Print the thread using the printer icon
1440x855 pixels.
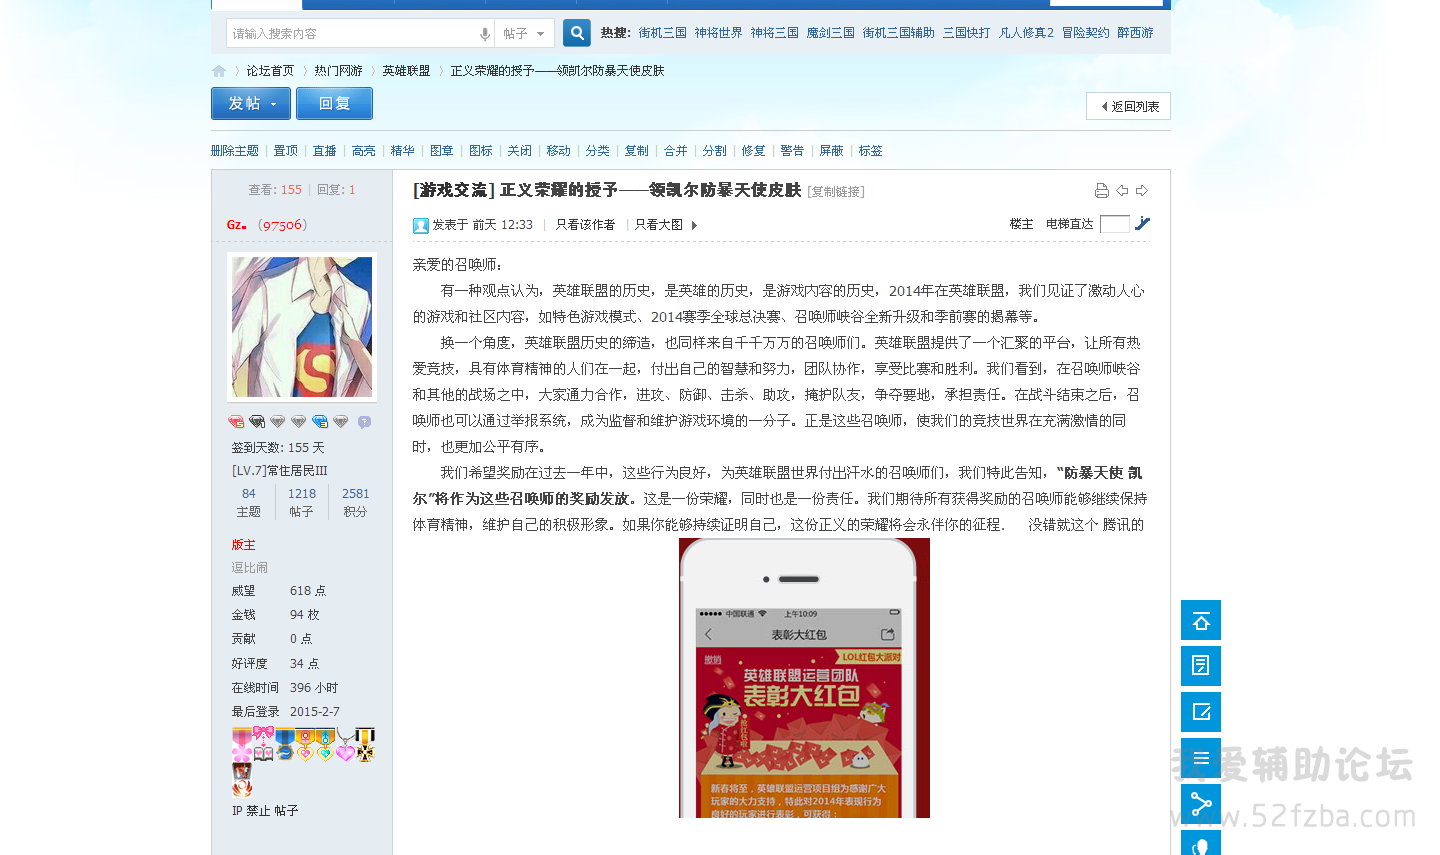1101,191
